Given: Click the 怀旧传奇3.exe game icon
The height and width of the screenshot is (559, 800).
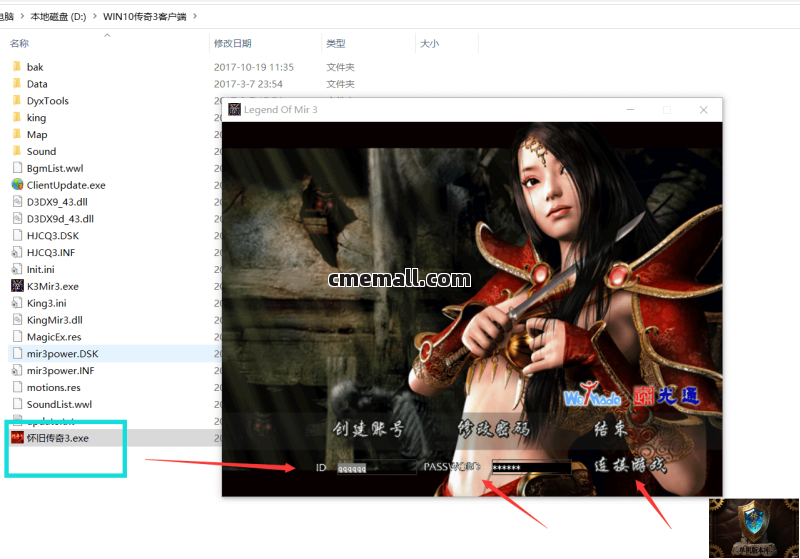Looking at the screenshot, I should [x=17, y=438].
